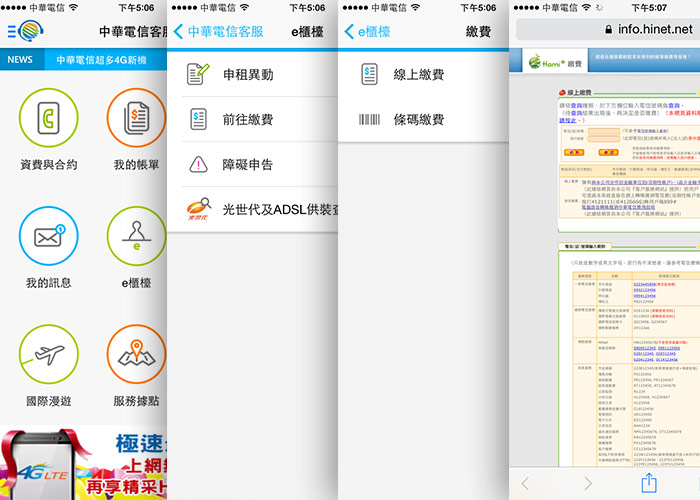Tap the 障礙申告 warning triangle icon
Screen dimensions: 700x500
coord(198,164)
